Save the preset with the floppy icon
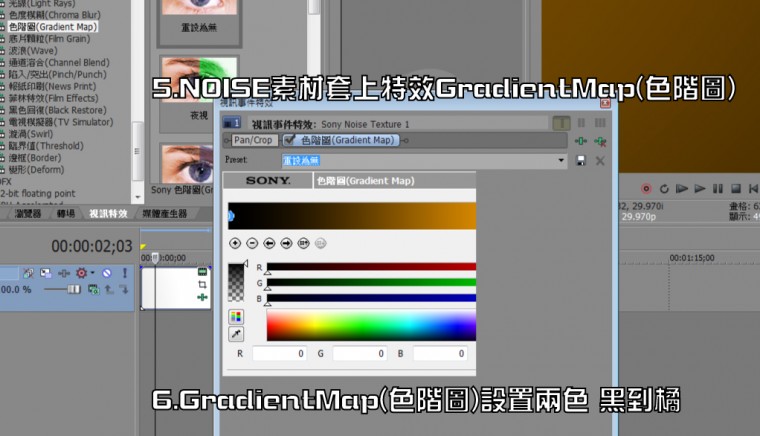Image resolution: width=760 pixels, height=436 pixels. pyautogui.click(x=581, y=160)
